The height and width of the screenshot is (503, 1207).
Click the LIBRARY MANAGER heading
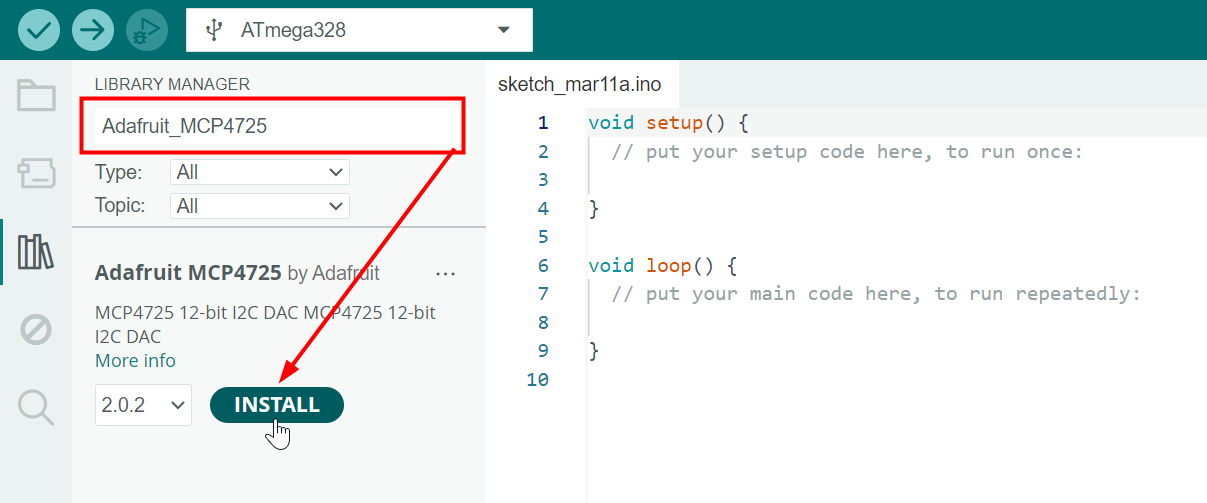[x=172, y=84]
